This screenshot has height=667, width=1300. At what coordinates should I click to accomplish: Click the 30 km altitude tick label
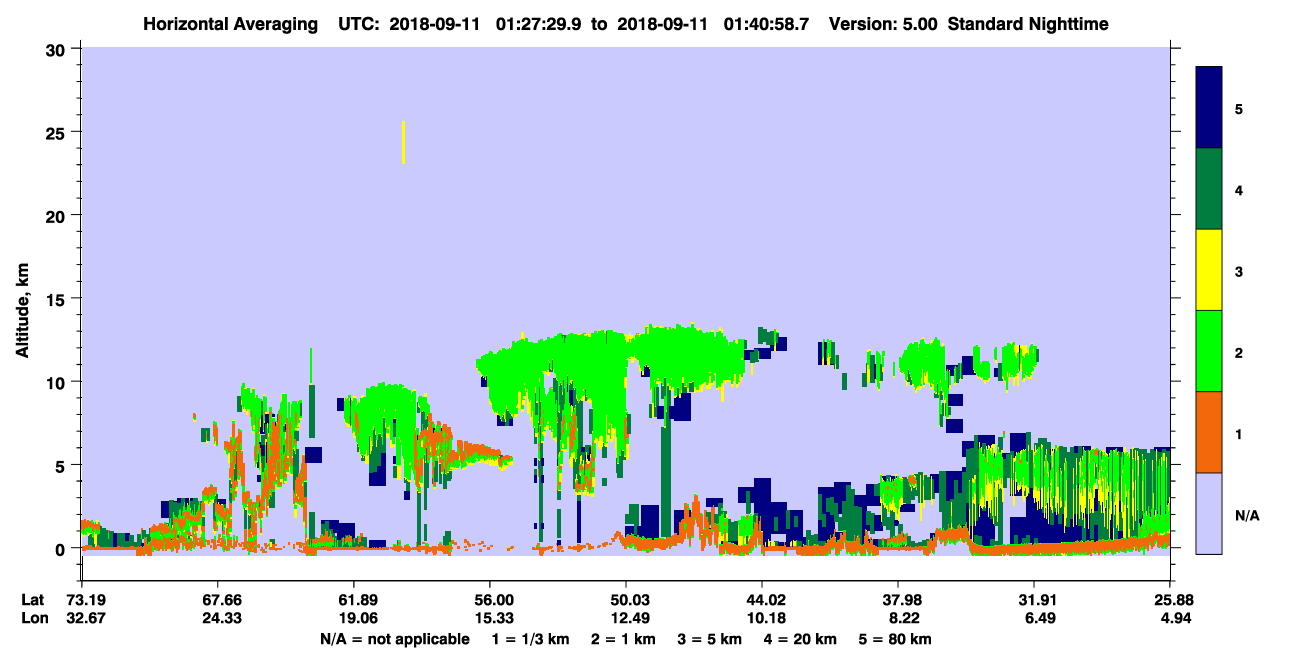(x=58, y=49)
